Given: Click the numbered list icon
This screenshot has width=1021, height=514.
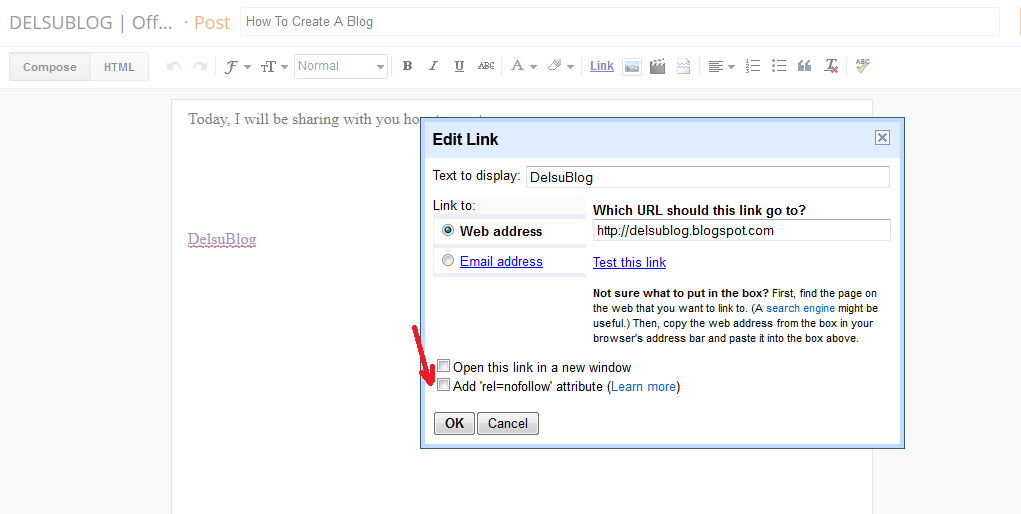Looking at the screenshot, I should pos(753,66).
